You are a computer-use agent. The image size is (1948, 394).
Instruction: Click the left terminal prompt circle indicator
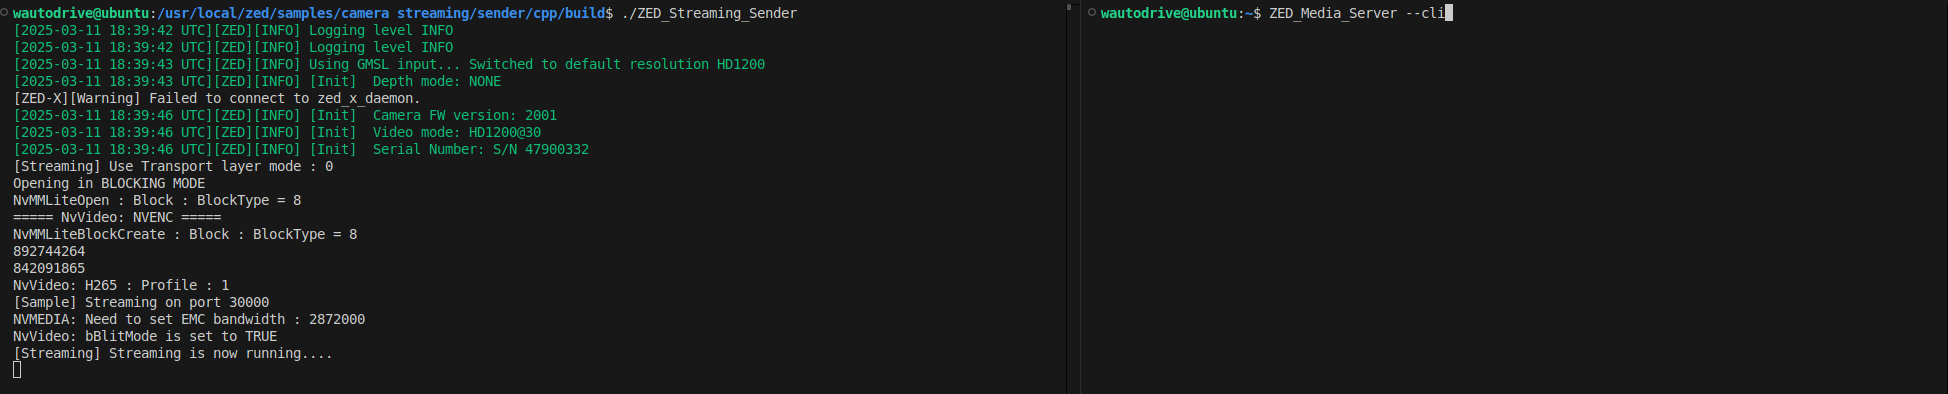[5, 13]
